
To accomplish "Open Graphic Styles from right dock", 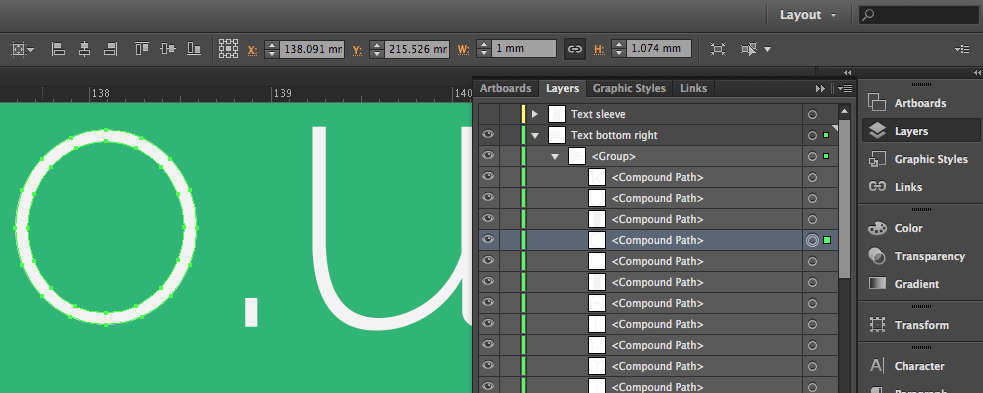I will (x=919, y=159).
